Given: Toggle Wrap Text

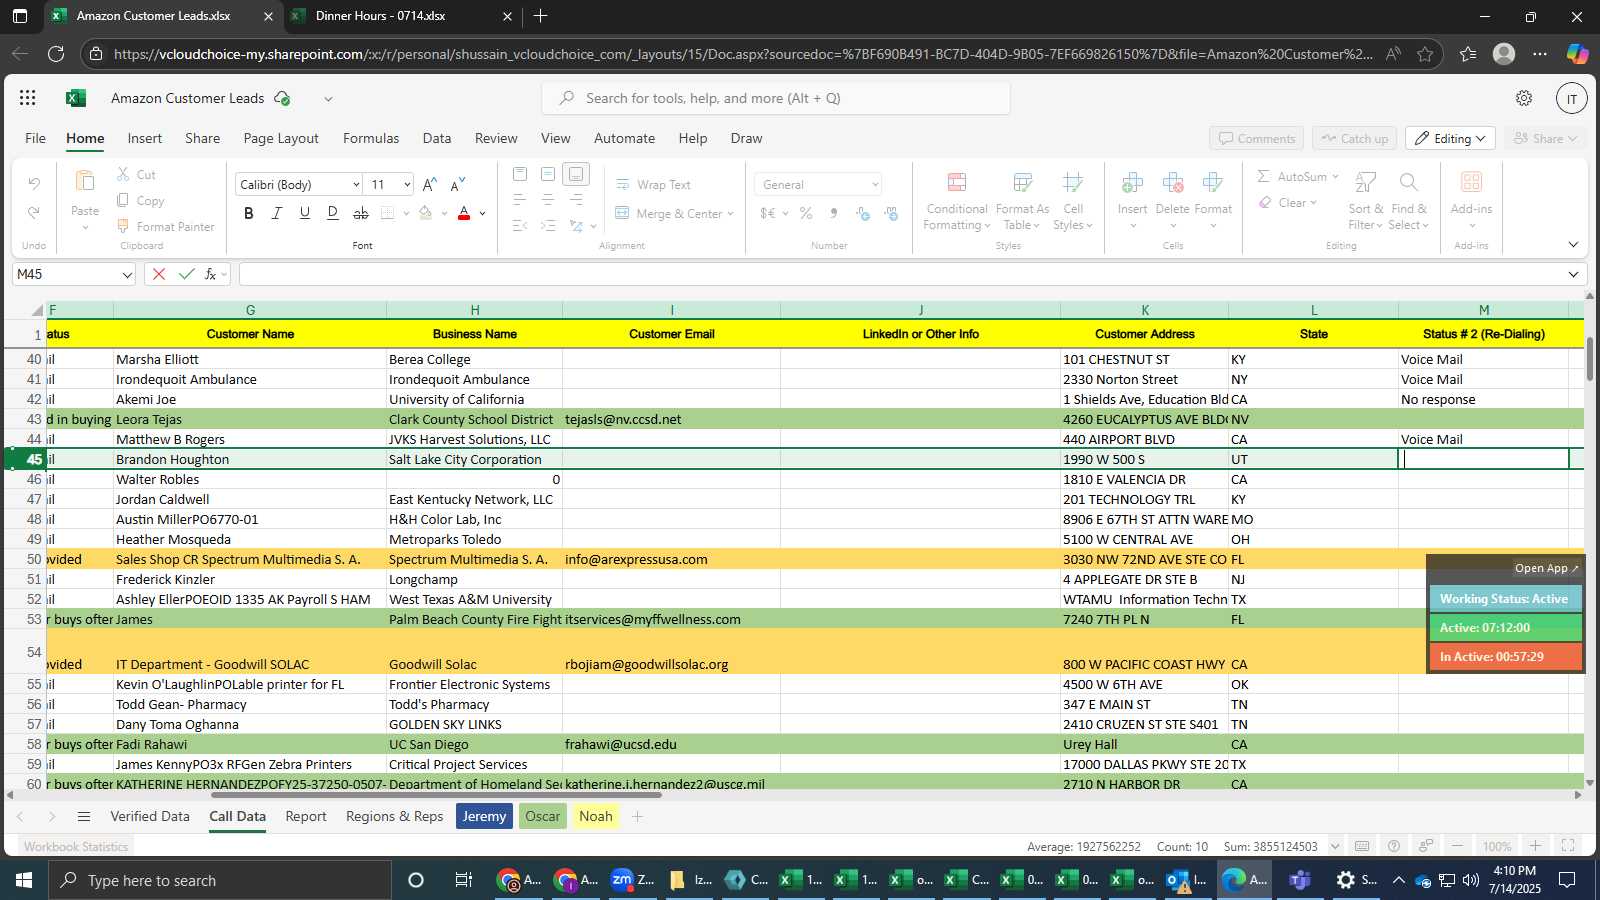Looking at the screenshot, I should click(653, 184).
